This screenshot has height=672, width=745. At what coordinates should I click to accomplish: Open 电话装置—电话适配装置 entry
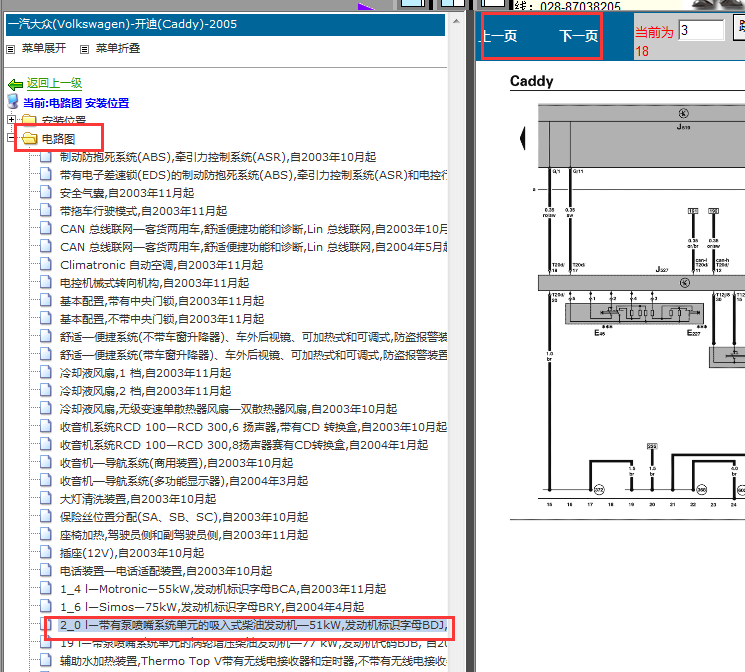[166, 571]
